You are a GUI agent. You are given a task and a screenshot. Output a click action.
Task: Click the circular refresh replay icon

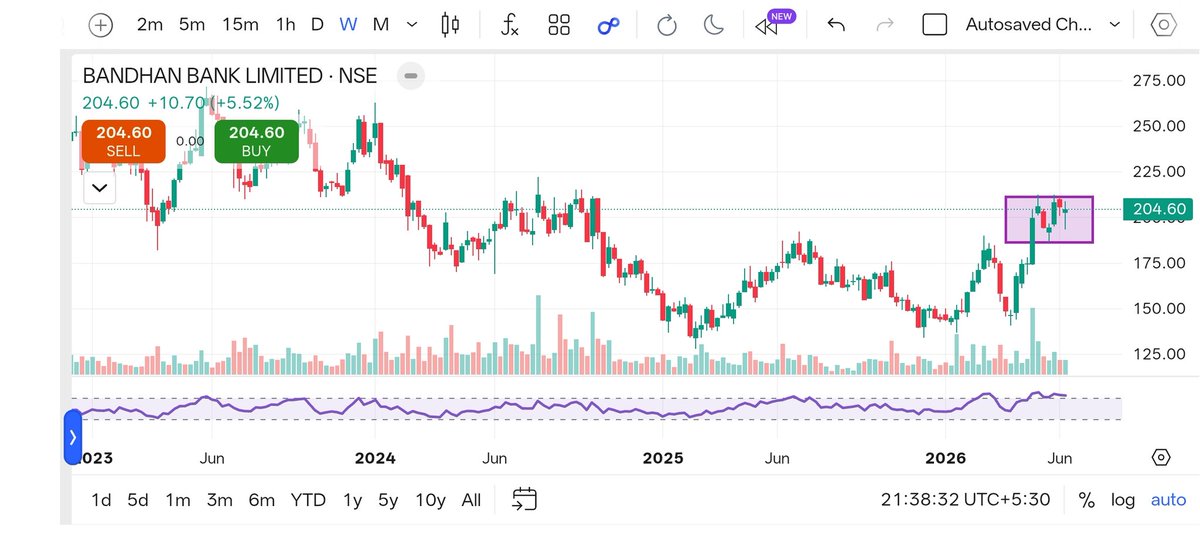coord(667,25)
